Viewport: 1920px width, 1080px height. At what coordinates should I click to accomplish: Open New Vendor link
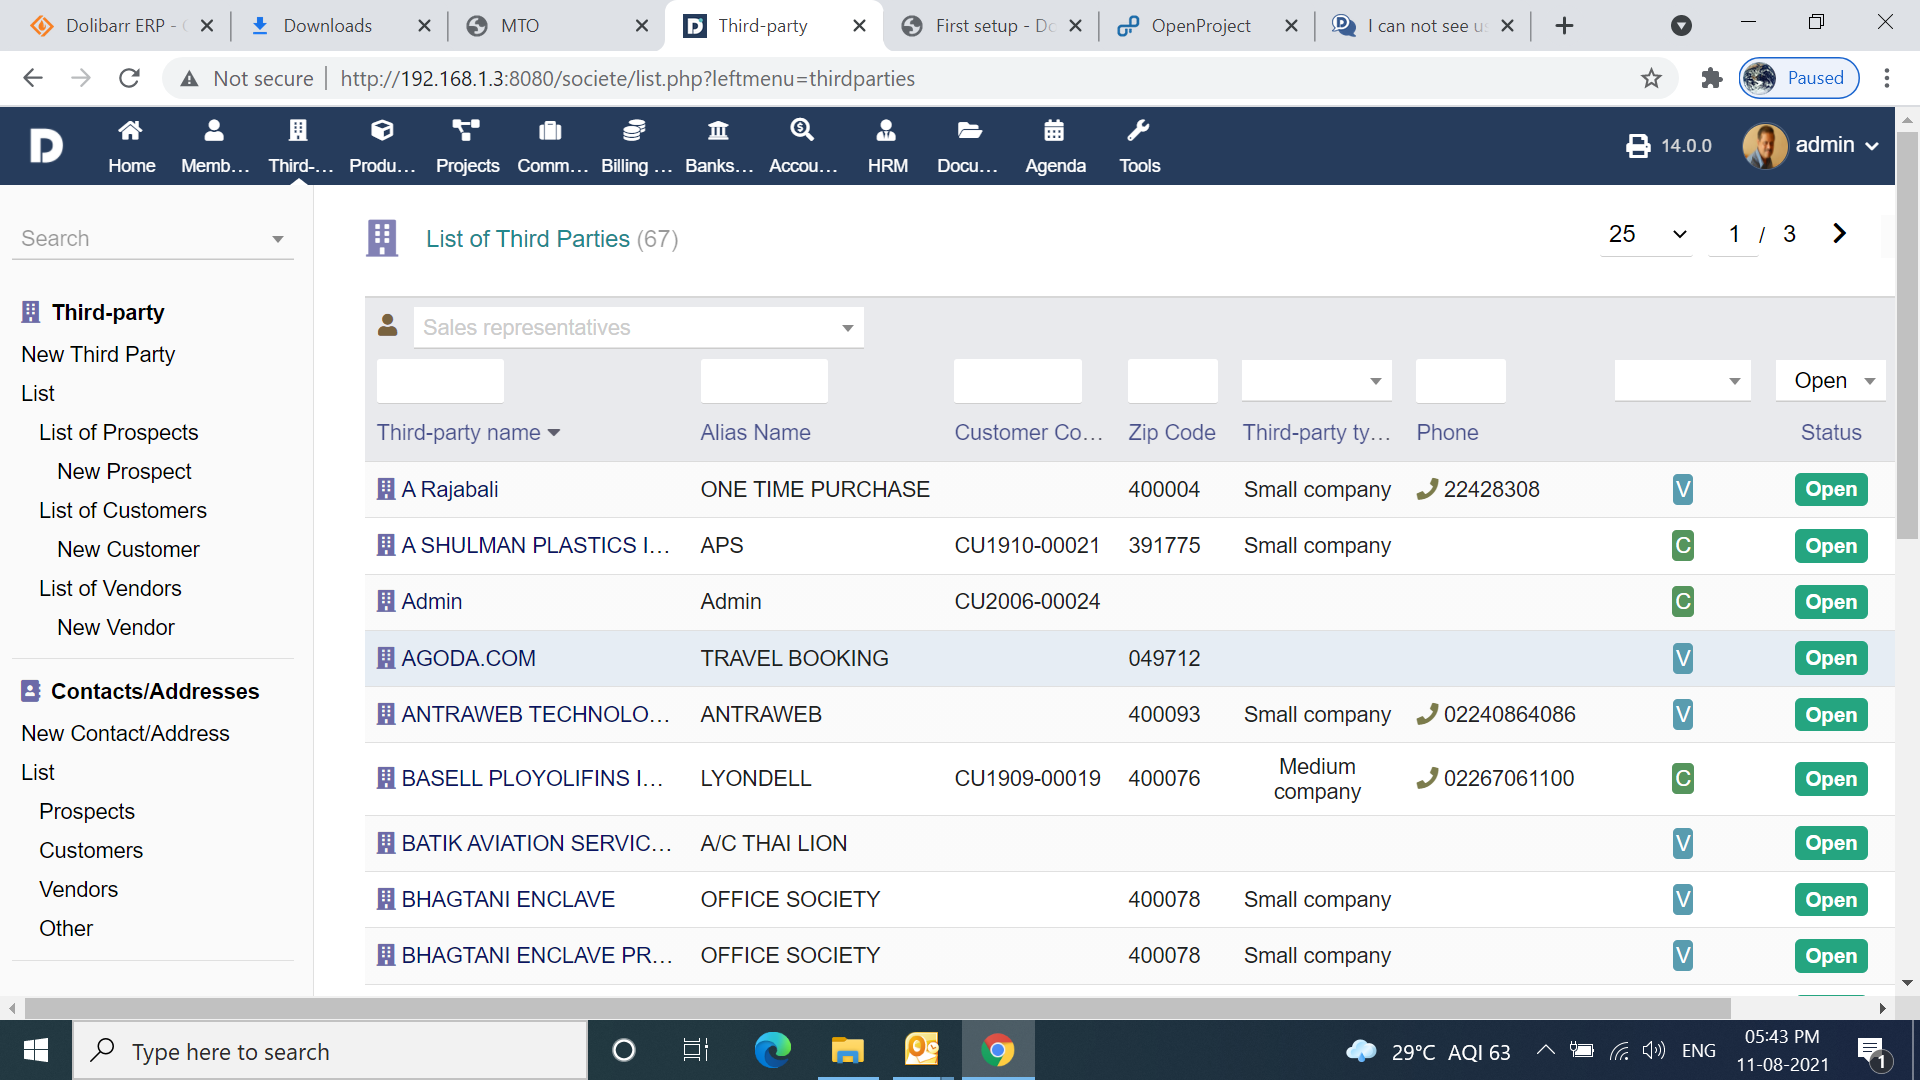coord(116,627)
